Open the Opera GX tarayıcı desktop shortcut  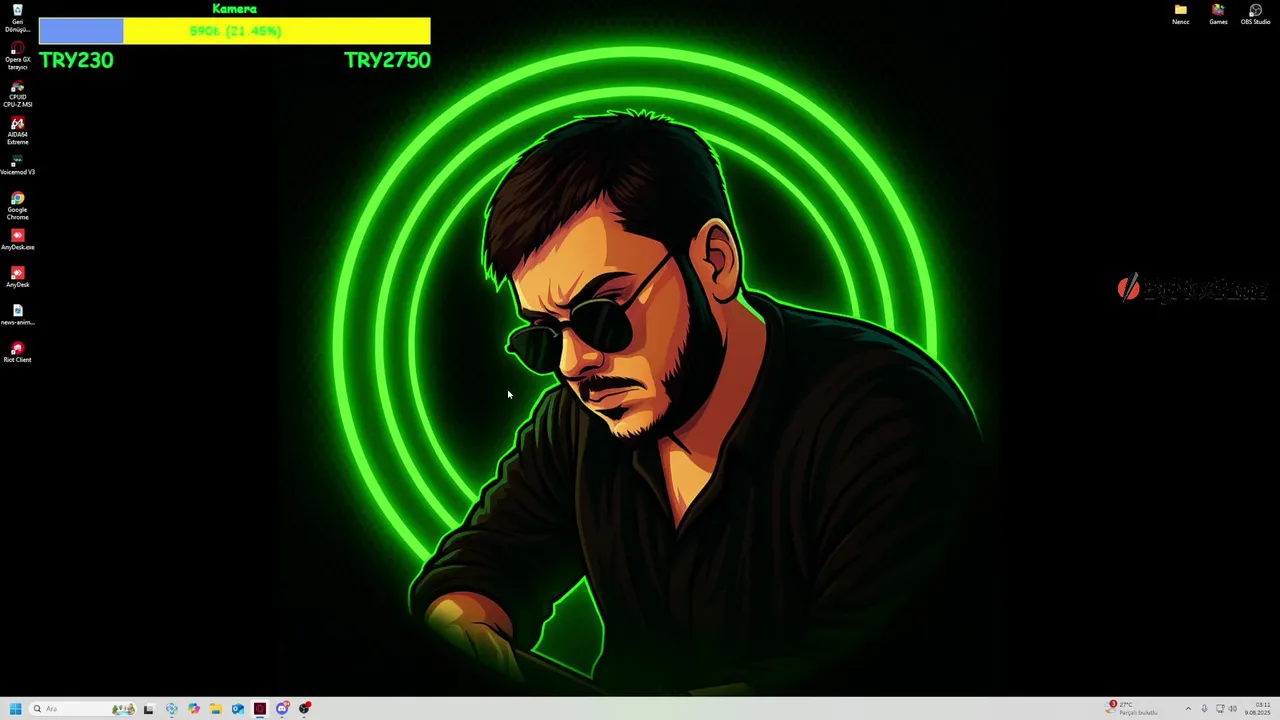[17, 56]
